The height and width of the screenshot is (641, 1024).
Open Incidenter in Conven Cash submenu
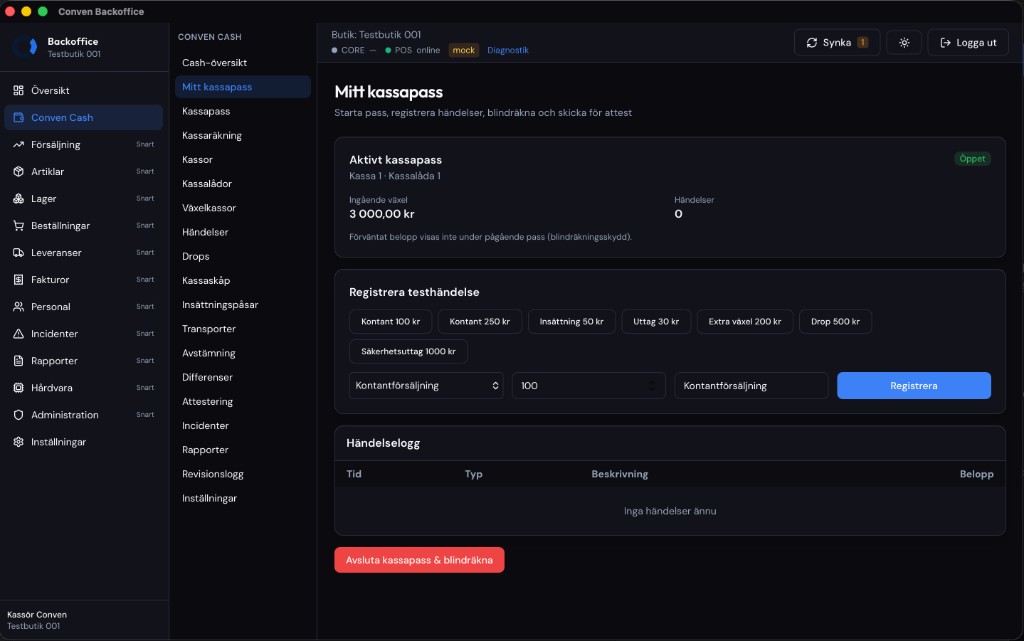pos(242,426)
